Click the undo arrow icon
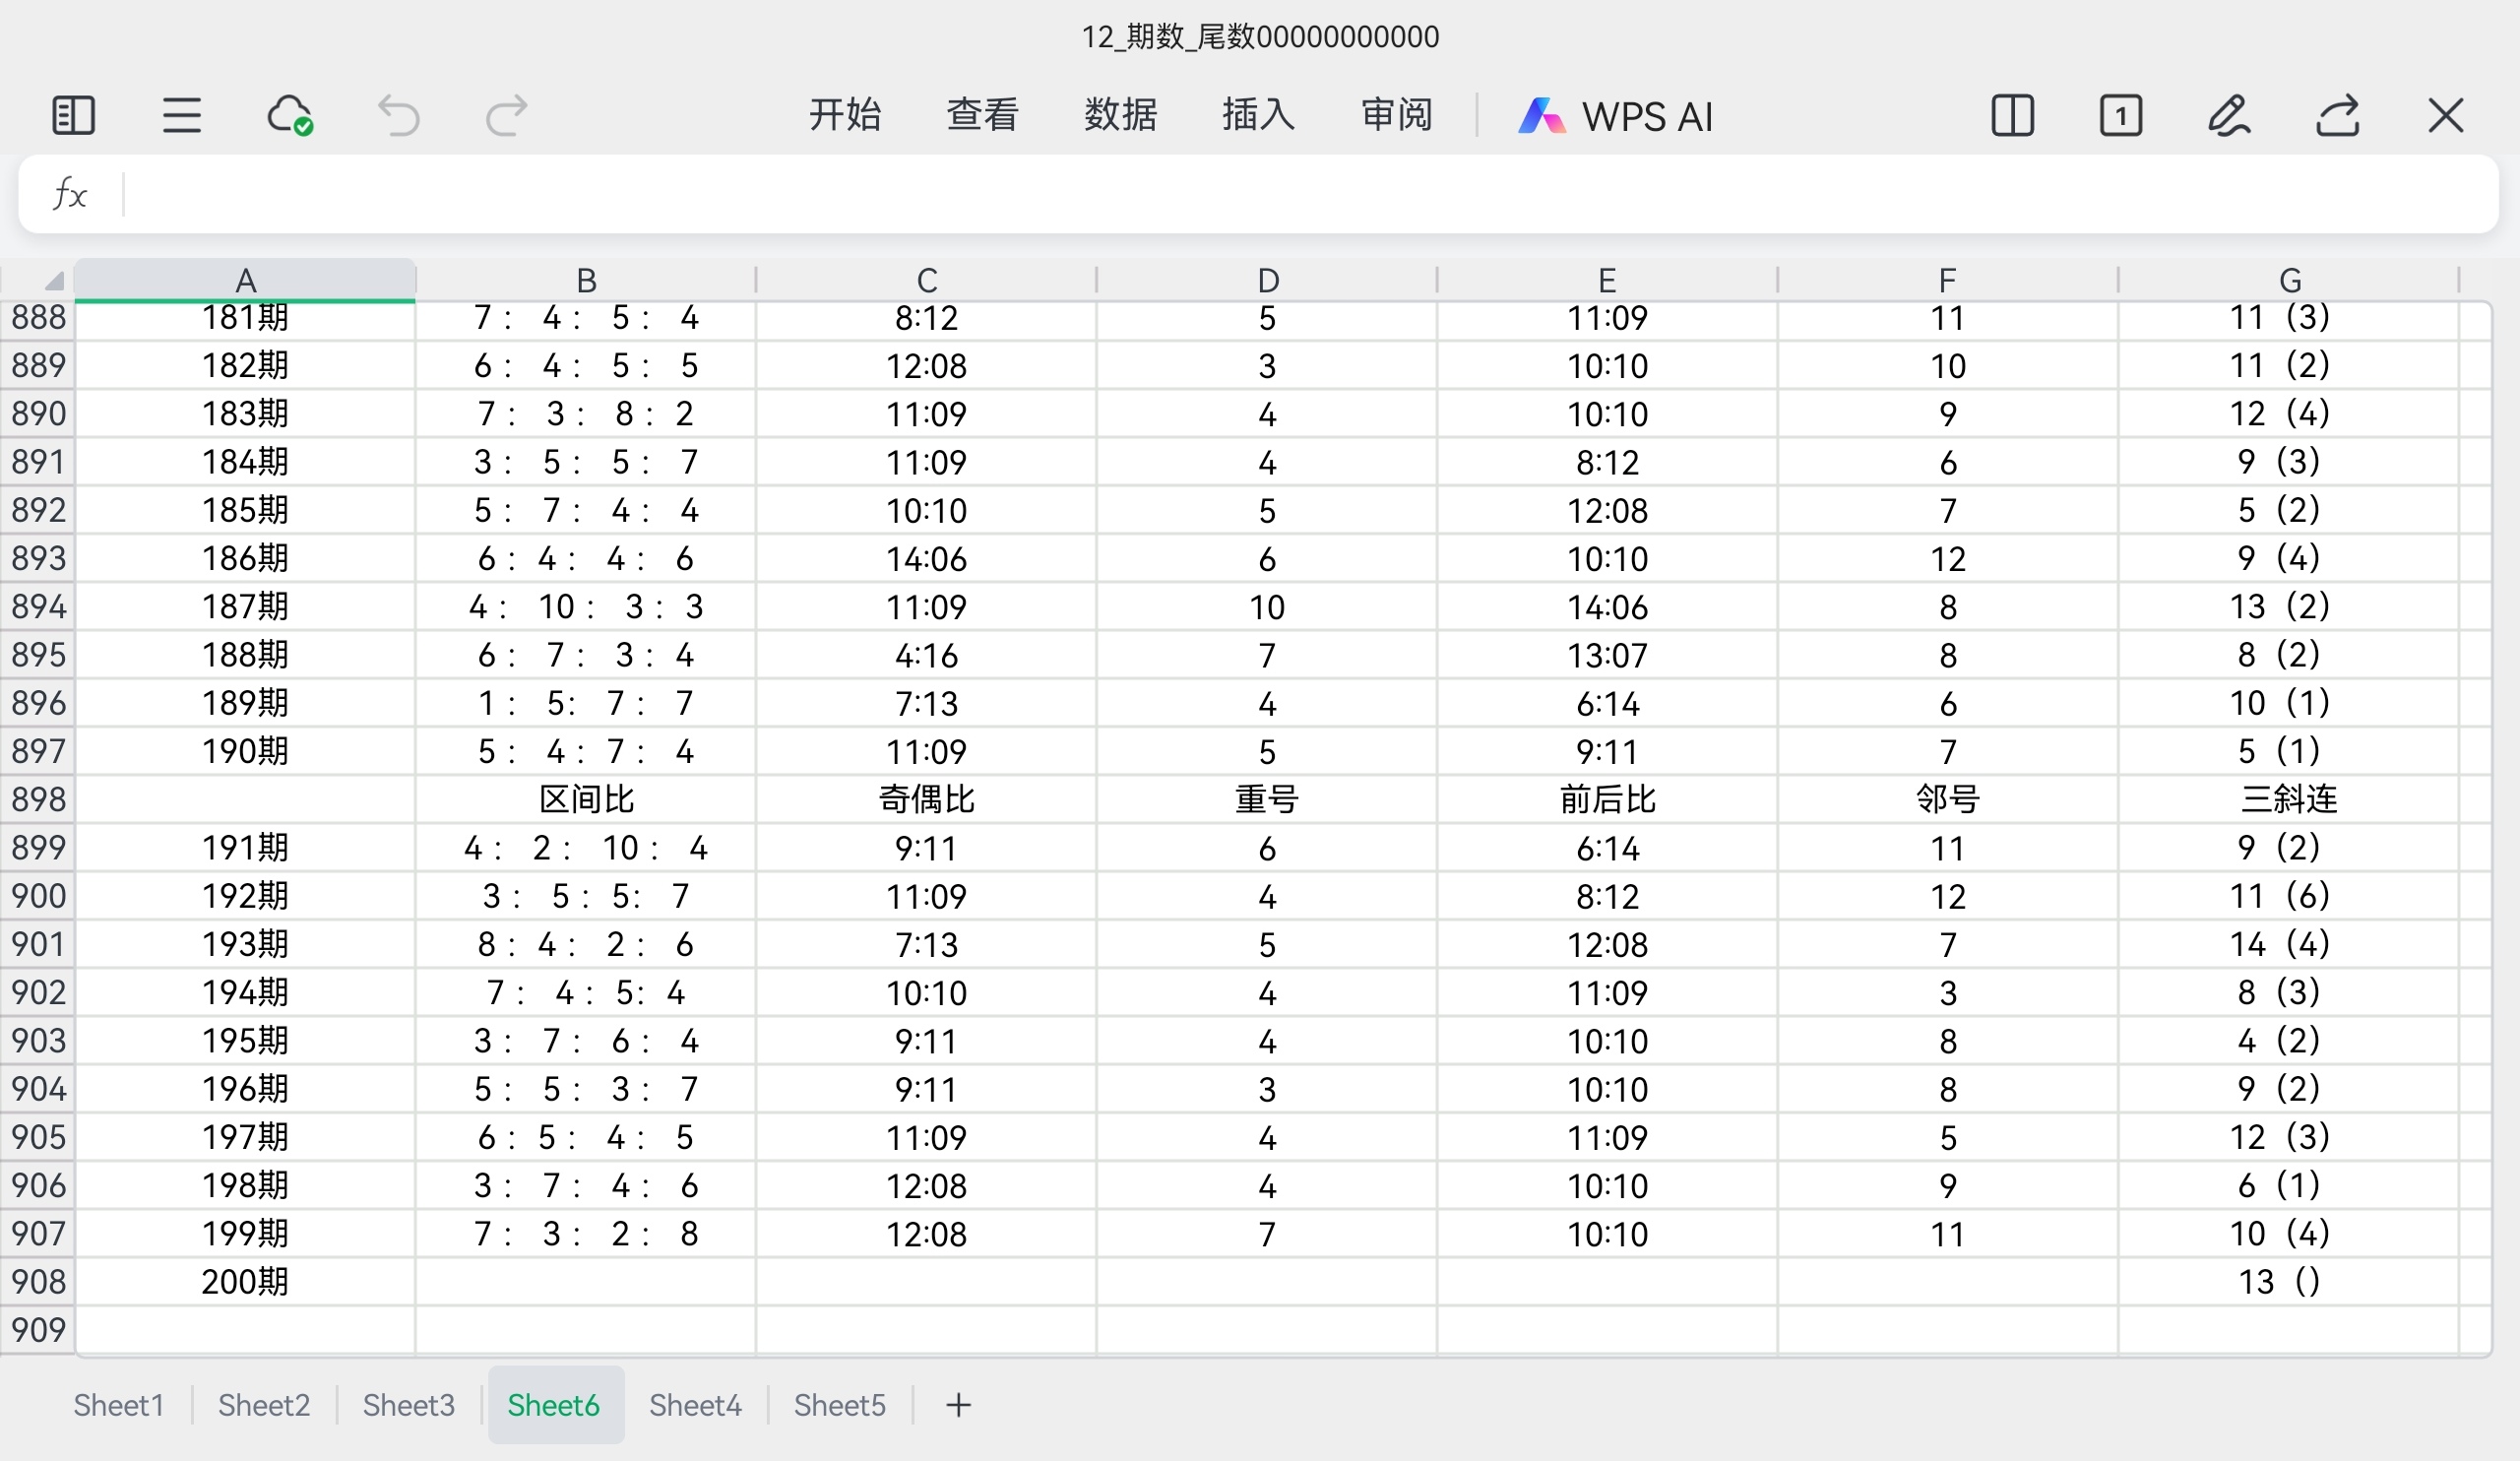 pyautogui.click(x=398, y=116)
